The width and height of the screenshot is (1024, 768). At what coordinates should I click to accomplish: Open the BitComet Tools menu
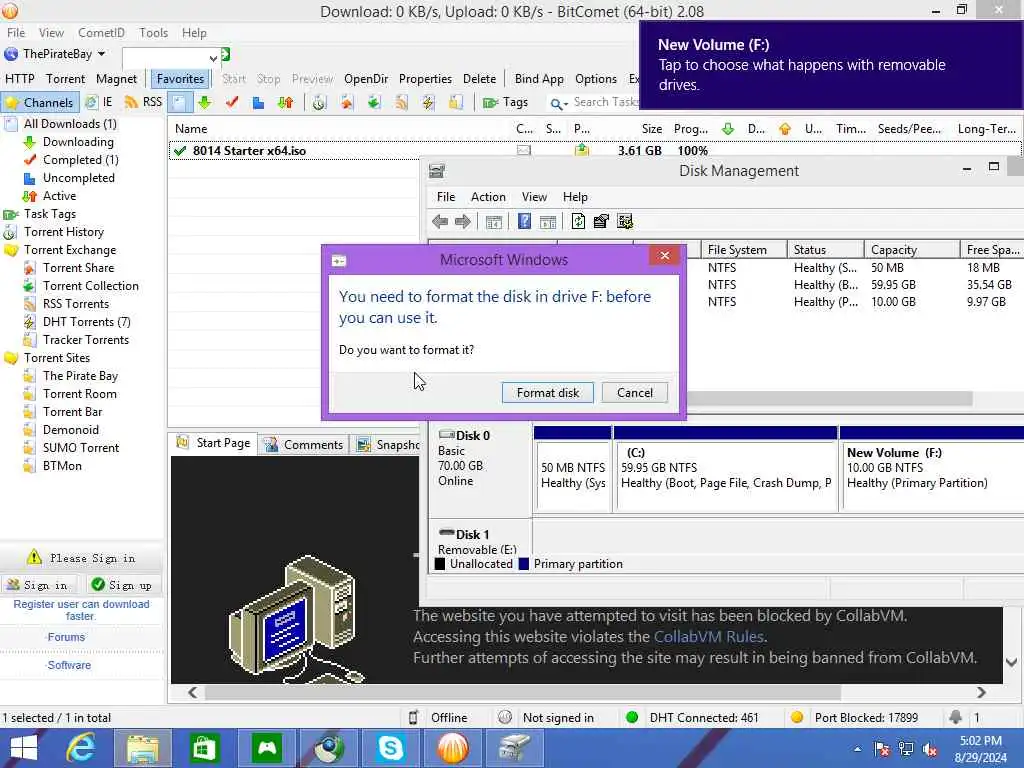pos(153,33)
